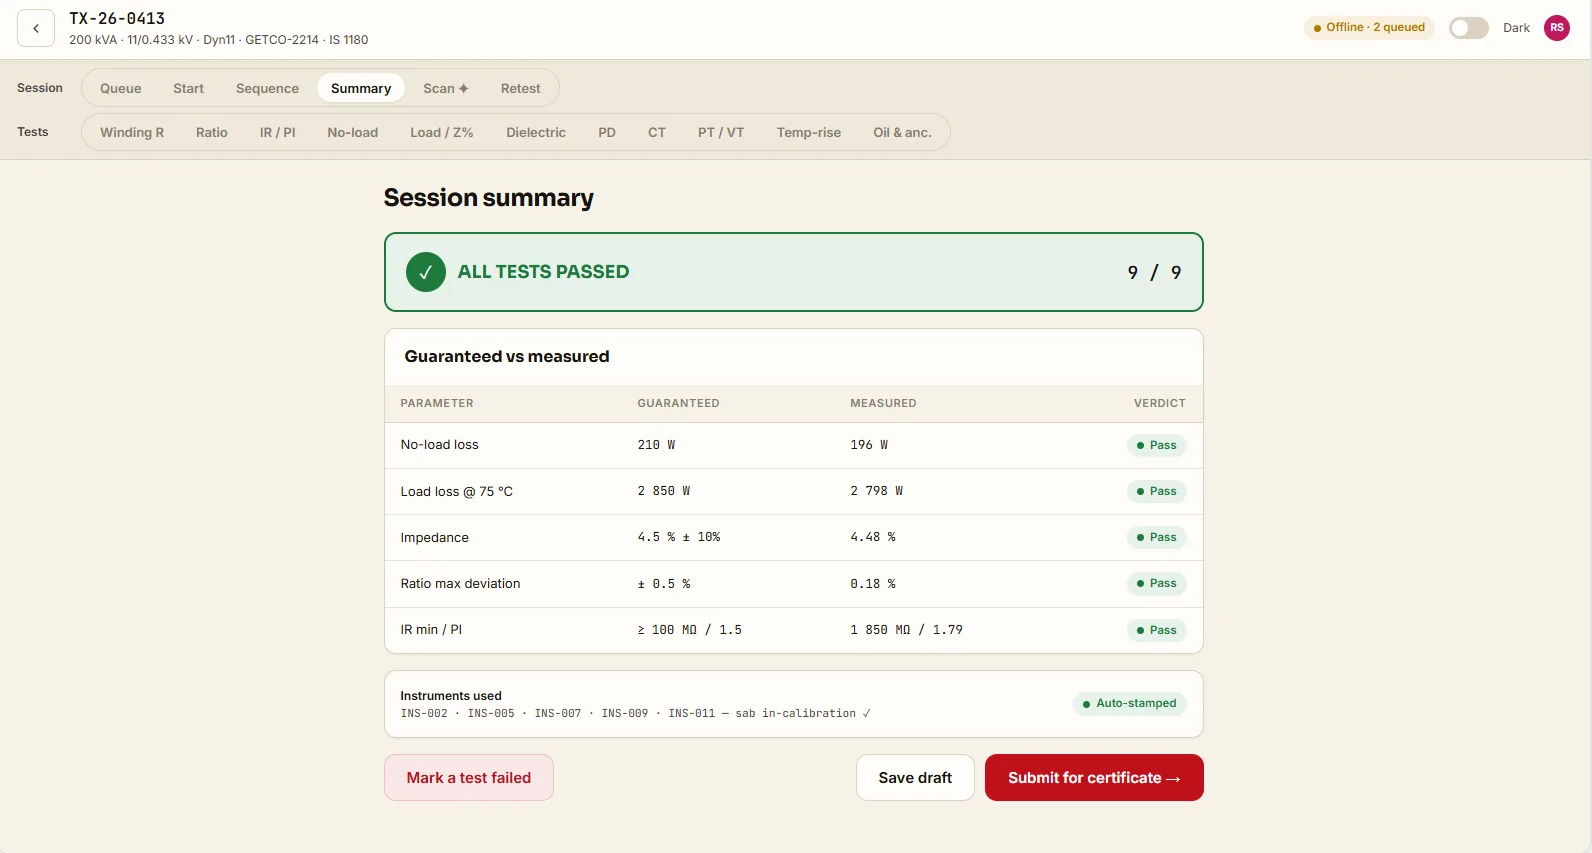This screenshot has width=1592, height=853.
Task: Click measured value 196 W
Action: coord(869,445)
